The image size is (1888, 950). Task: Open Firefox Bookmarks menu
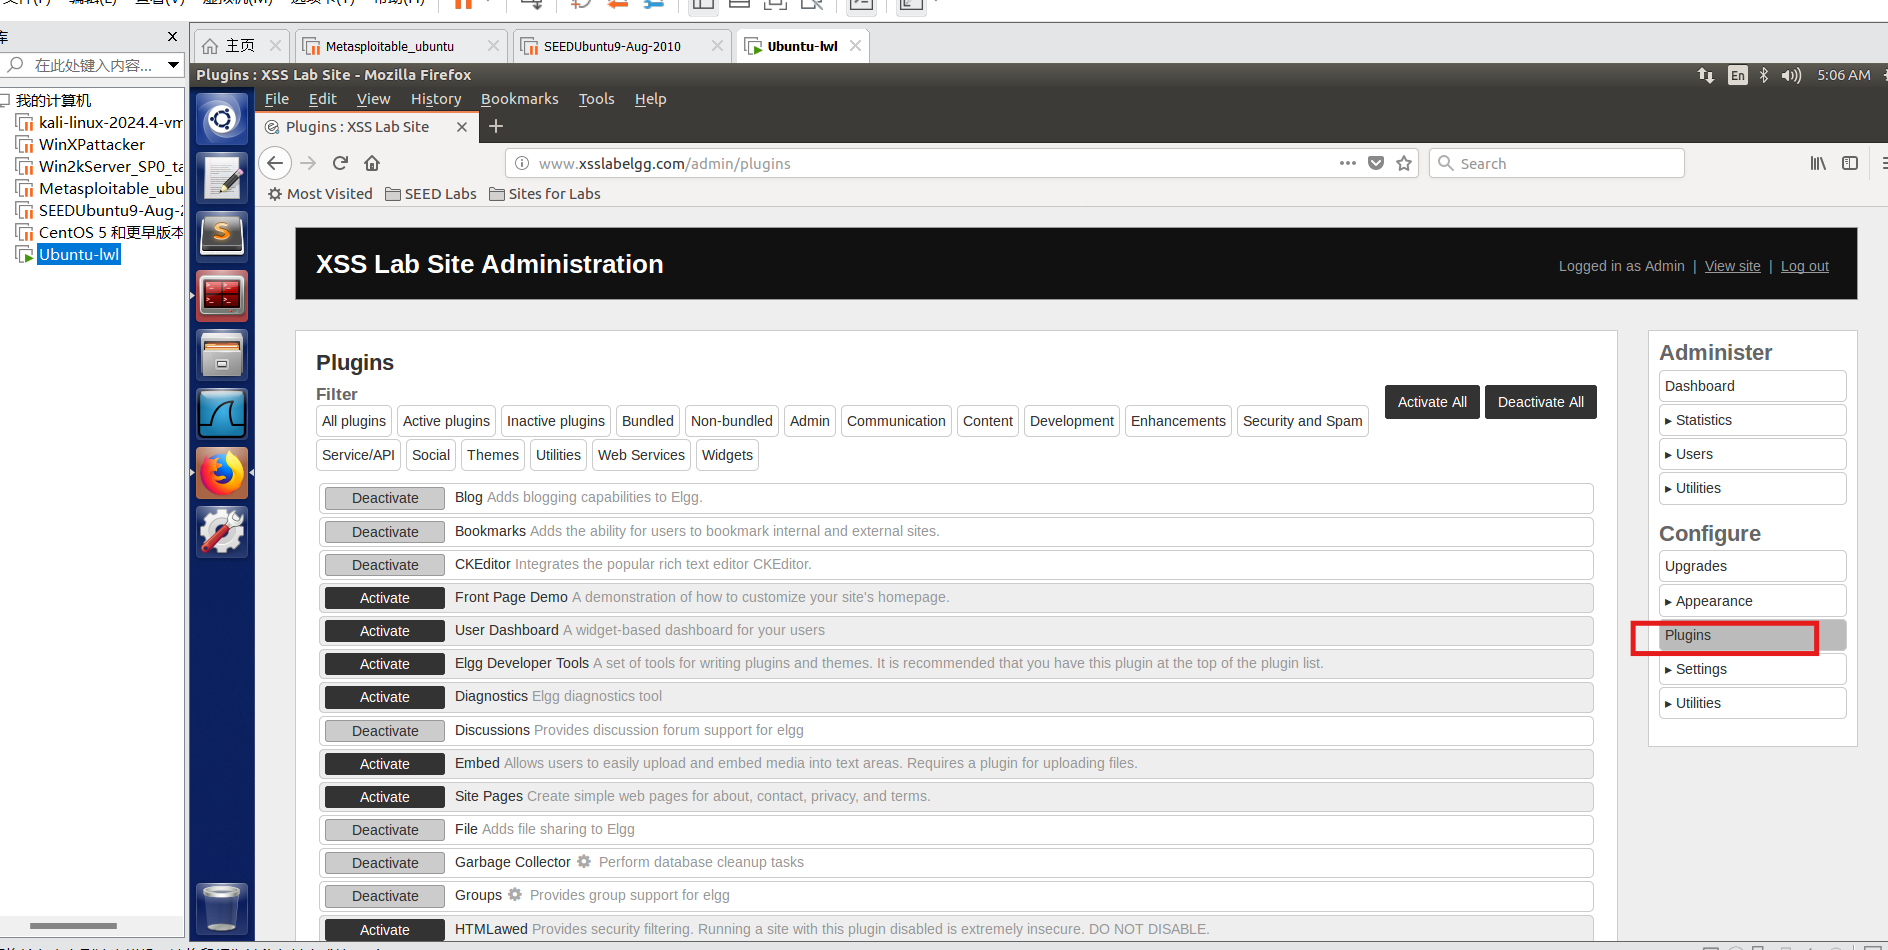pyautogui.click(x=519, y=99)
